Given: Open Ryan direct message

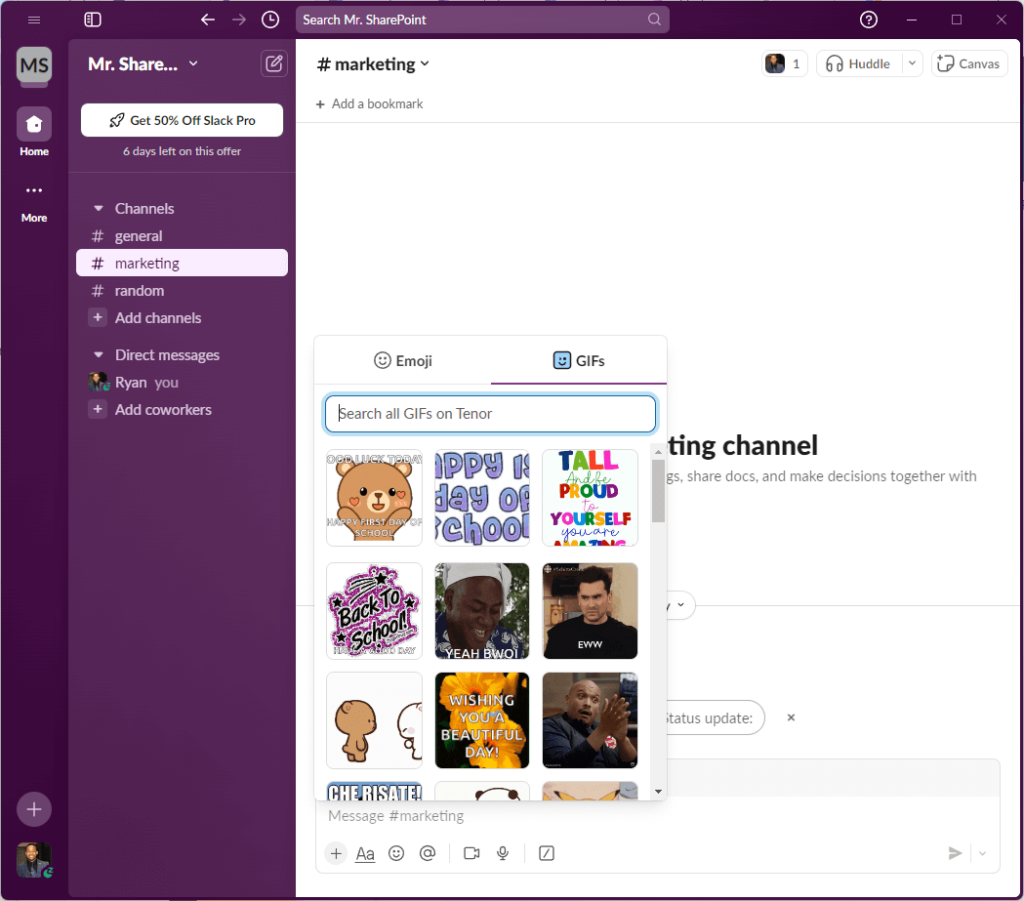Looking at the screenshot, I should click(x=182, y=383).
